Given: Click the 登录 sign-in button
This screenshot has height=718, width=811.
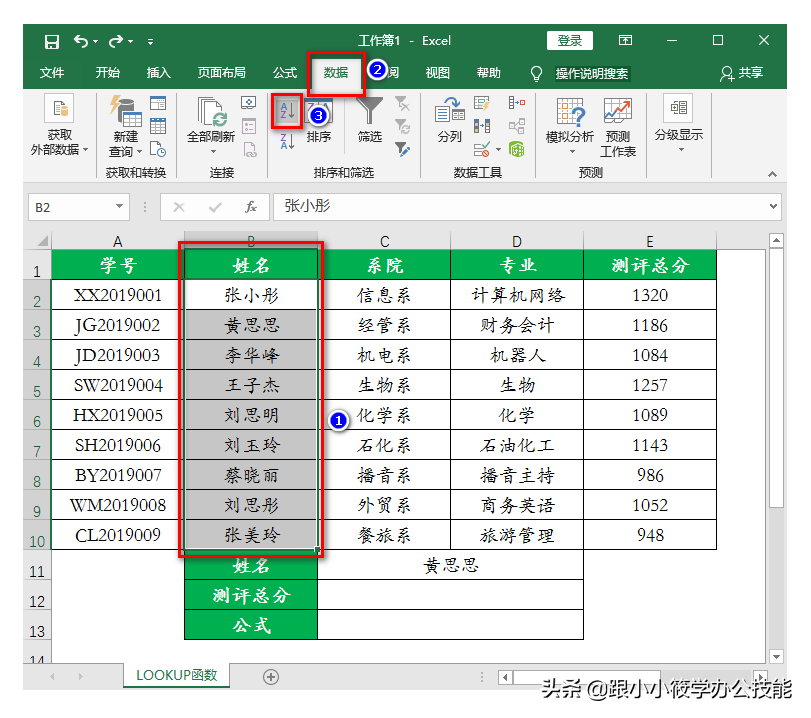Looking at the screenshot, I should point(569,40).
